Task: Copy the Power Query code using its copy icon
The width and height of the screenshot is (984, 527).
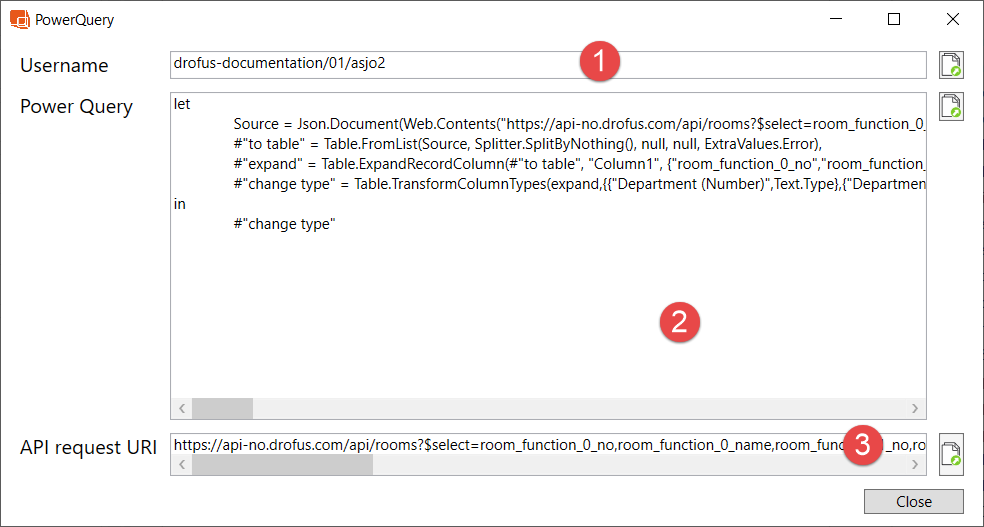Action: pos(950,106)
